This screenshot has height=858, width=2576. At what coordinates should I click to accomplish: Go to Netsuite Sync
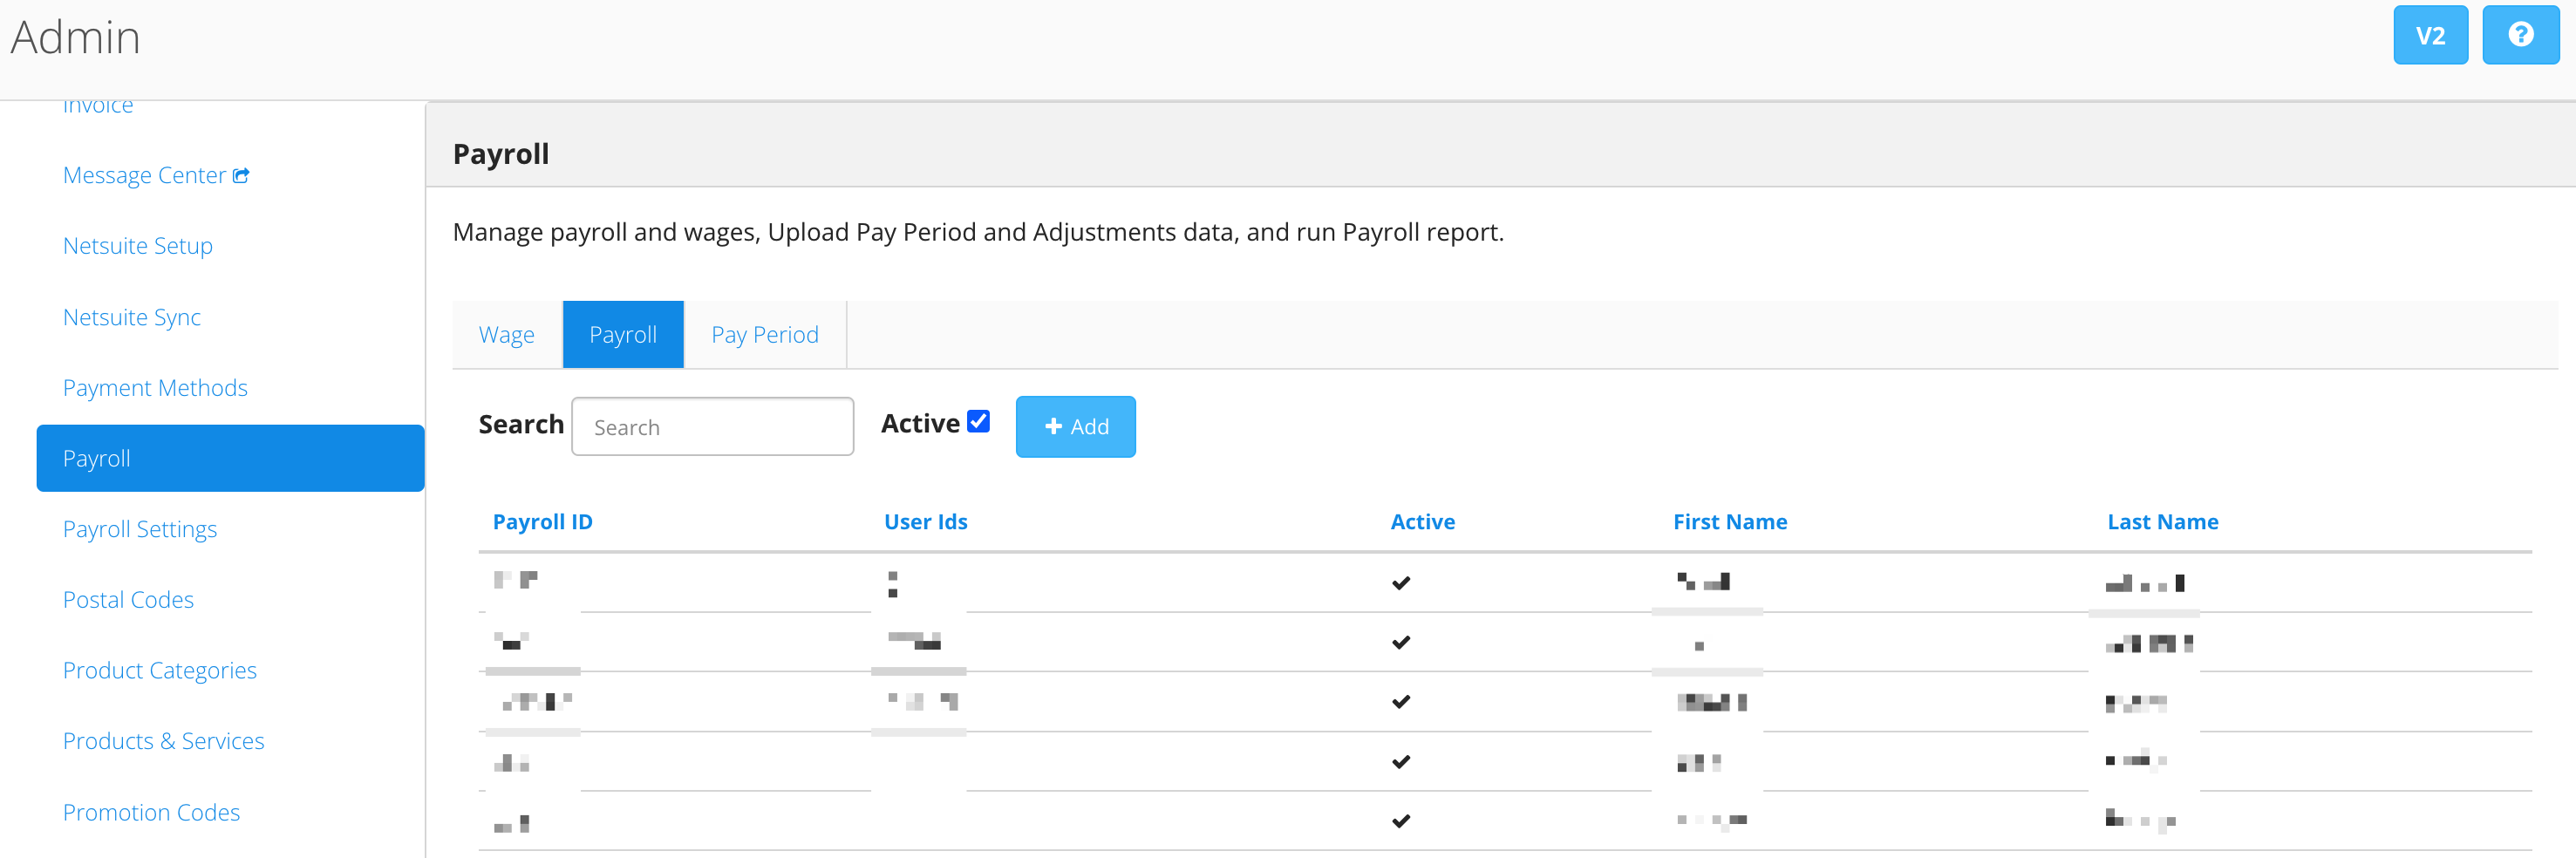pos(132,317)
